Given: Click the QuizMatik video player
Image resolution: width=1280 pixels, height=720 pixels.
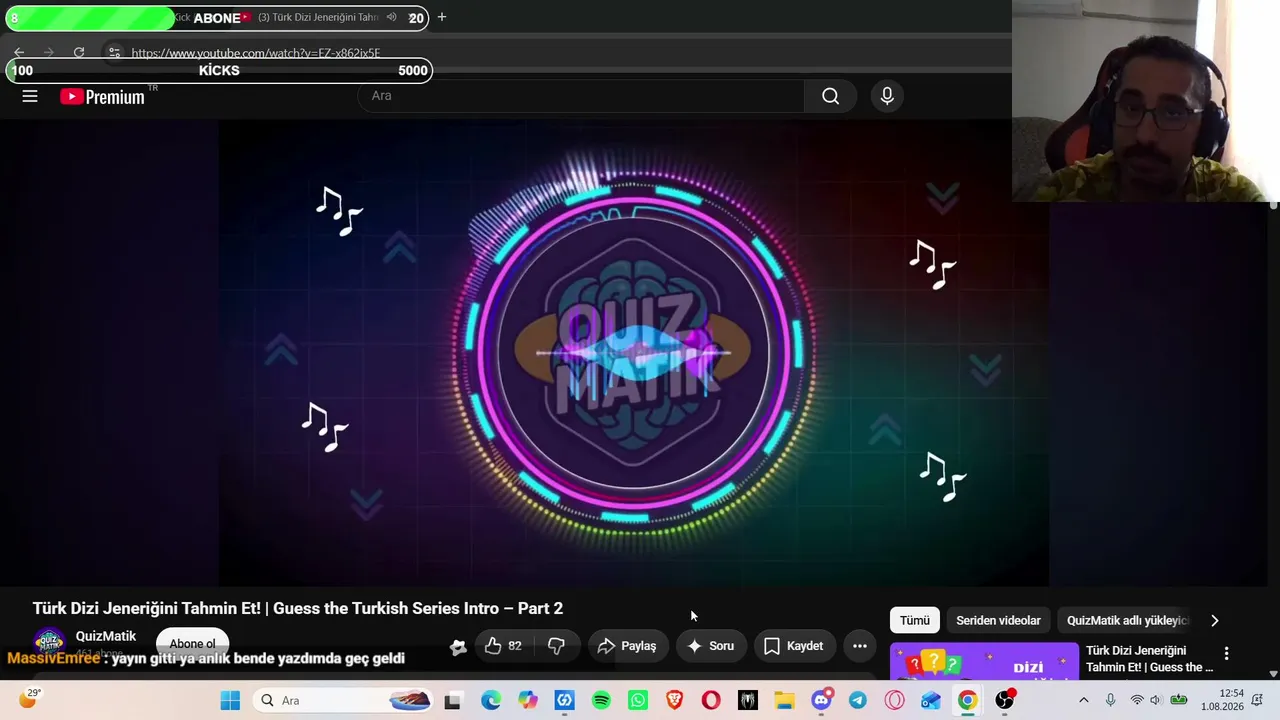Looking at the screenshot, I should point(634,352).
